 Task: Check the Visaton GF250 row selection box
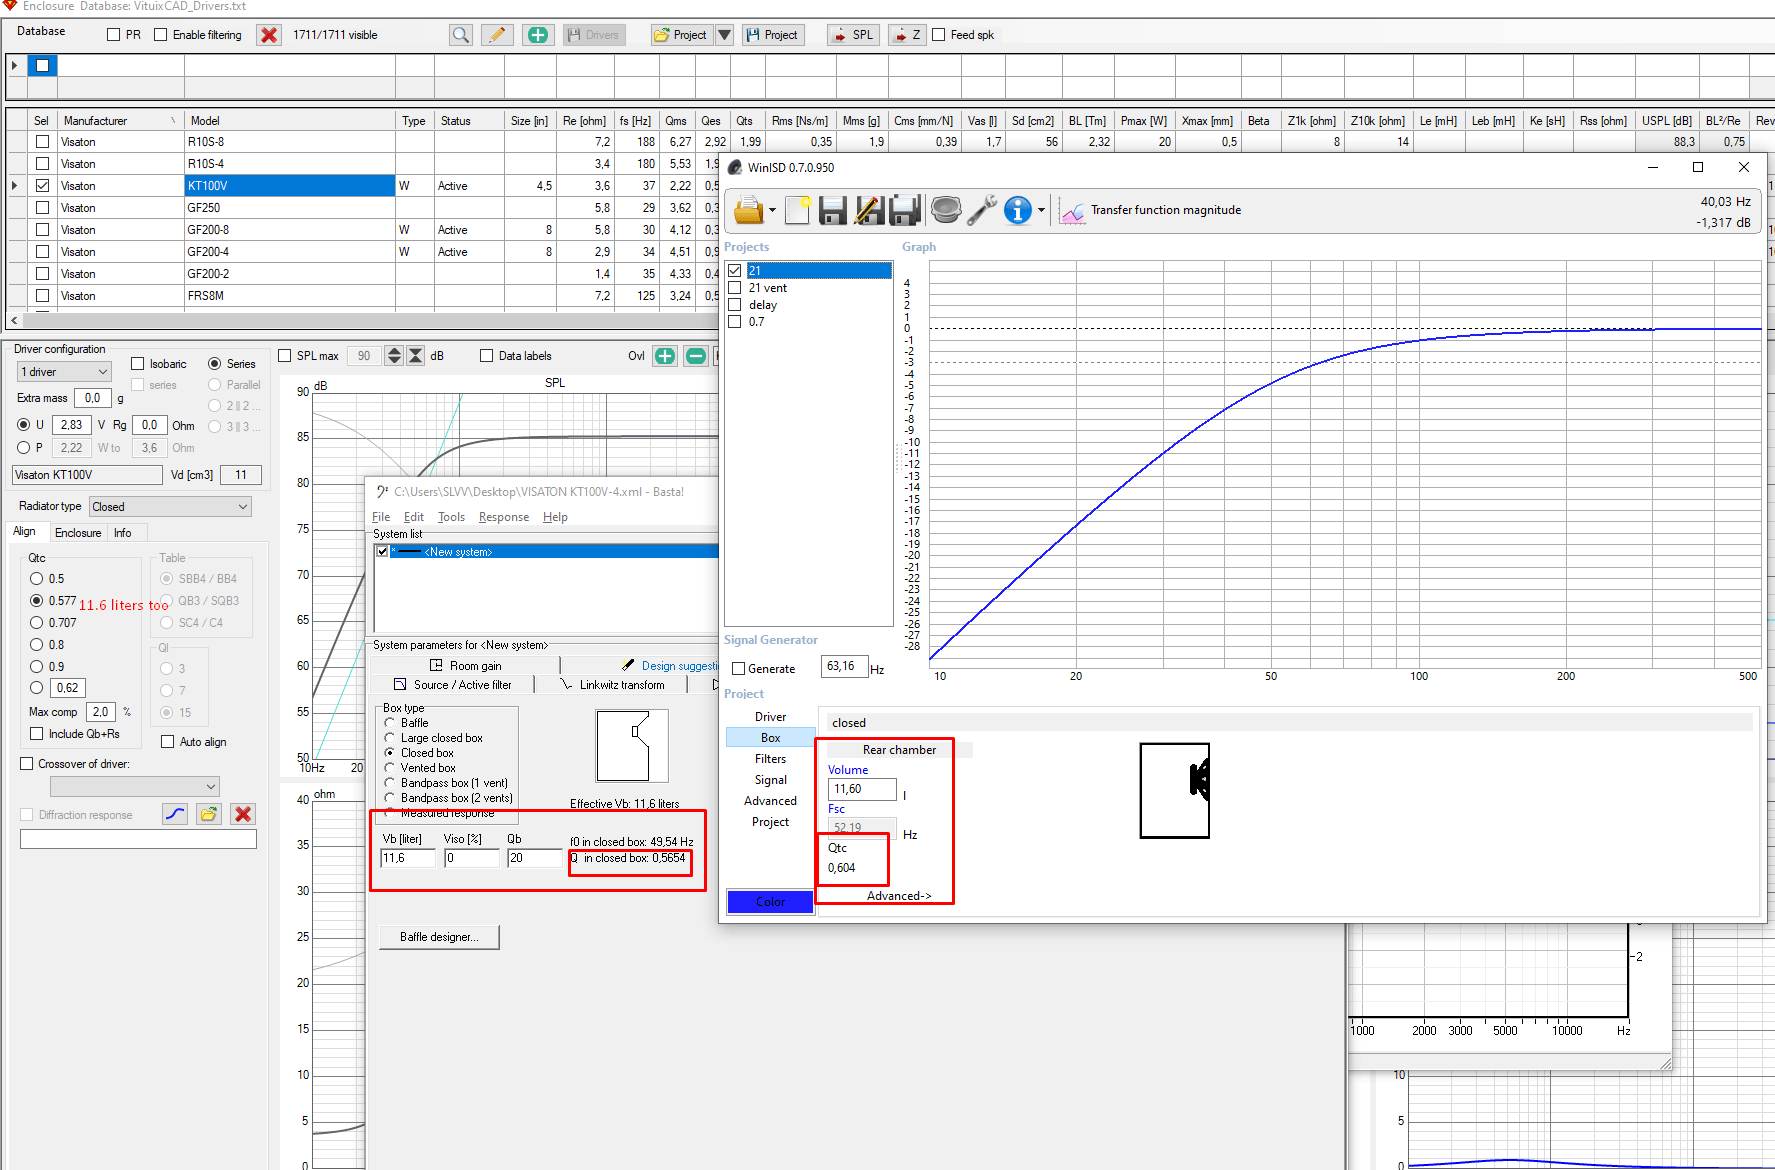click(42, 208)
